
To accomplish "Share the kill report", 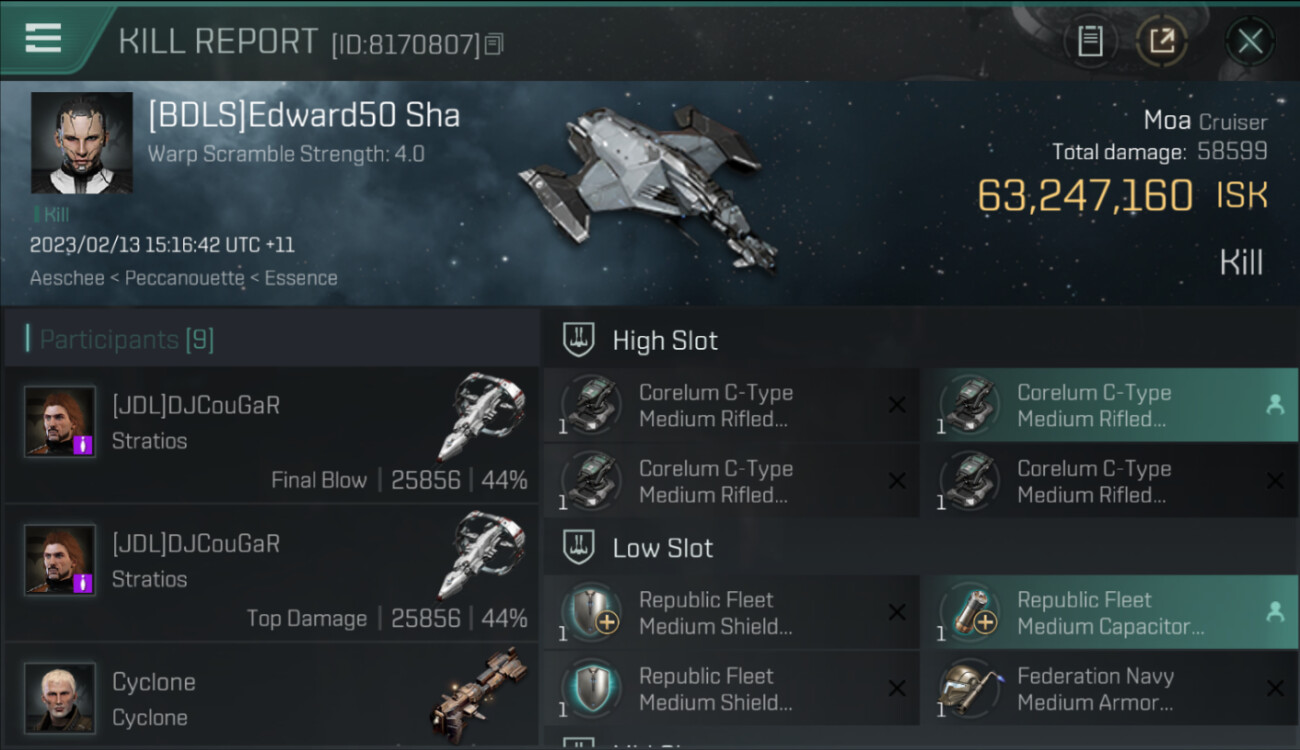I will (1161, 41).
